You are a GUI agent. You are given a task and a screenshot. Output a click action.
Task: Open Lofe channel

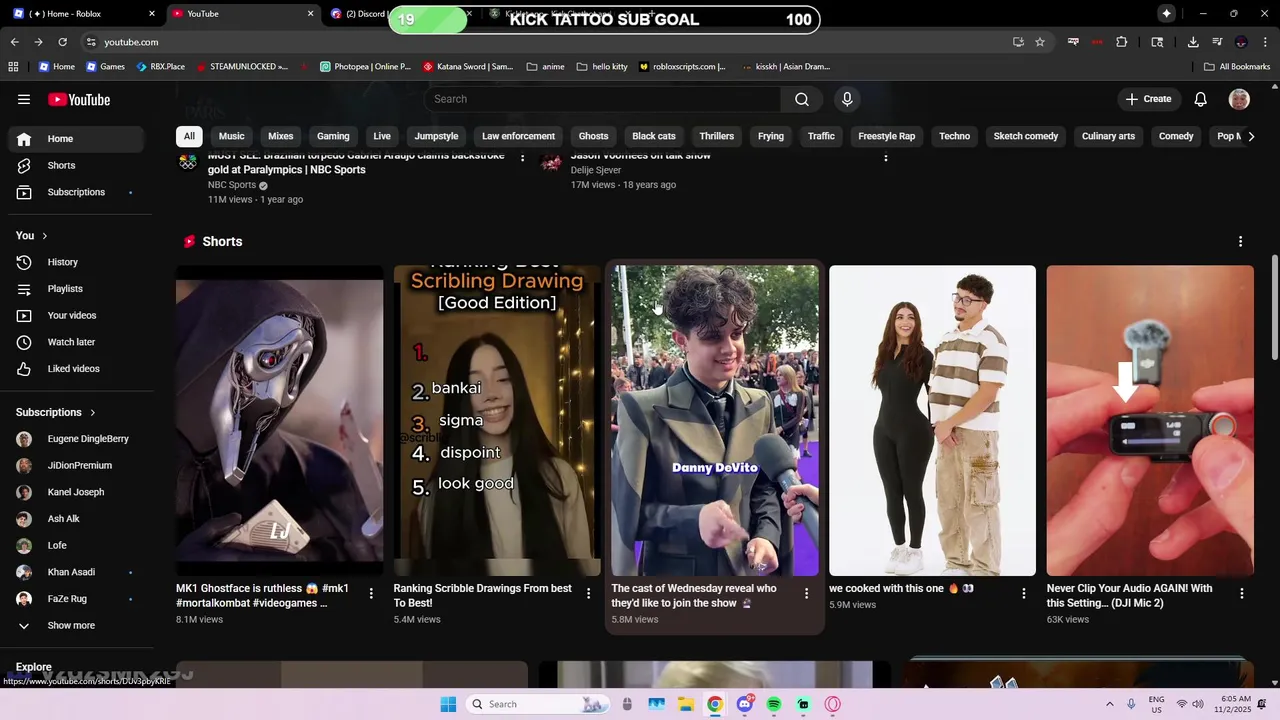click(x=76, y=545)
